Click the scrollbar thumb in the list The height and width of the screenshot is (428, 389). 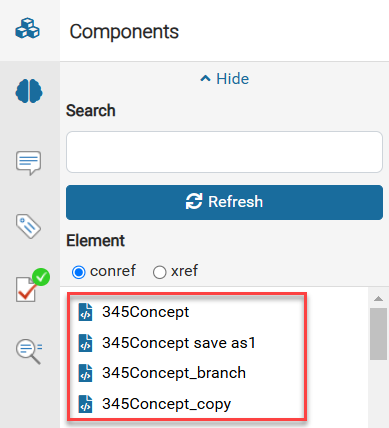point(378,334)
